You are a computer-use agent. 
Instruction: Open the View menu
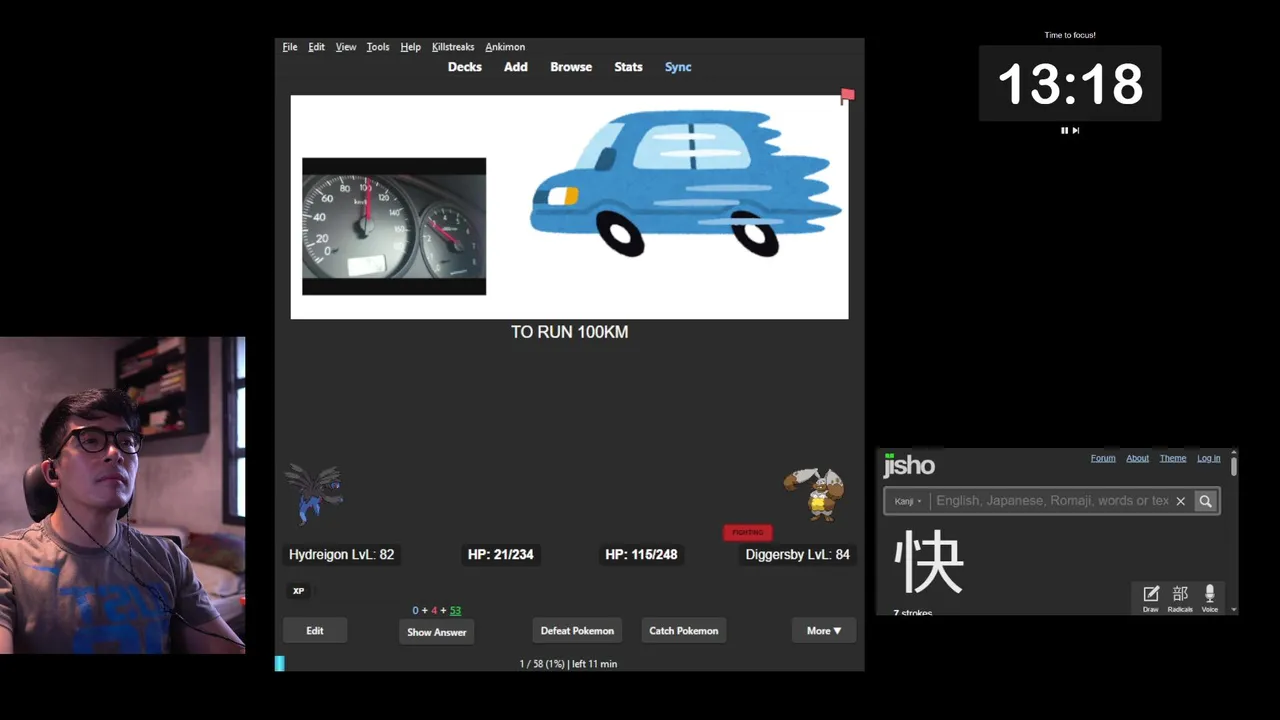tap(346, 47)
